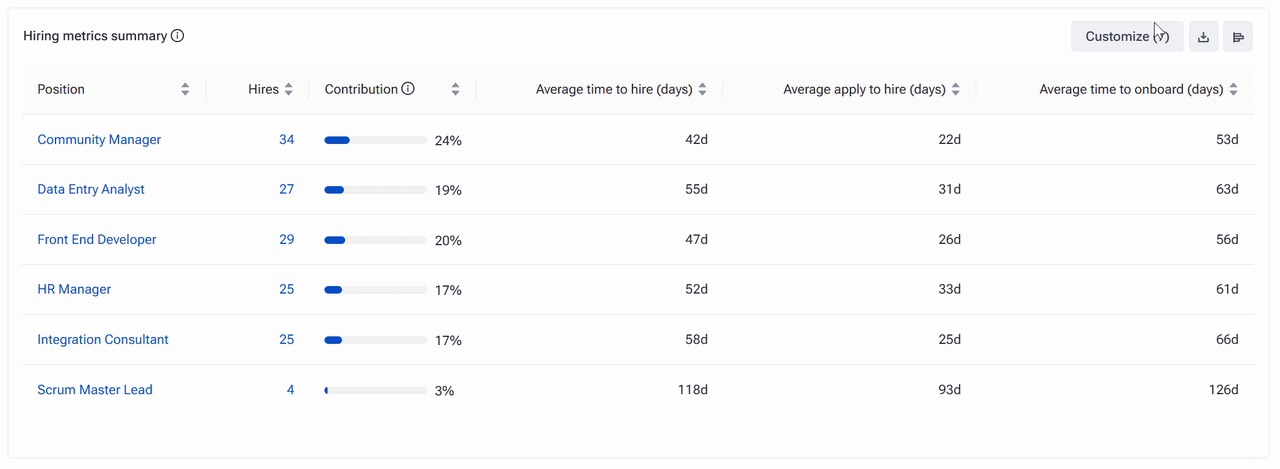Sort table by Position column arrows
The height and width of the screenshot is (469, 1280).
coord(185,89)
